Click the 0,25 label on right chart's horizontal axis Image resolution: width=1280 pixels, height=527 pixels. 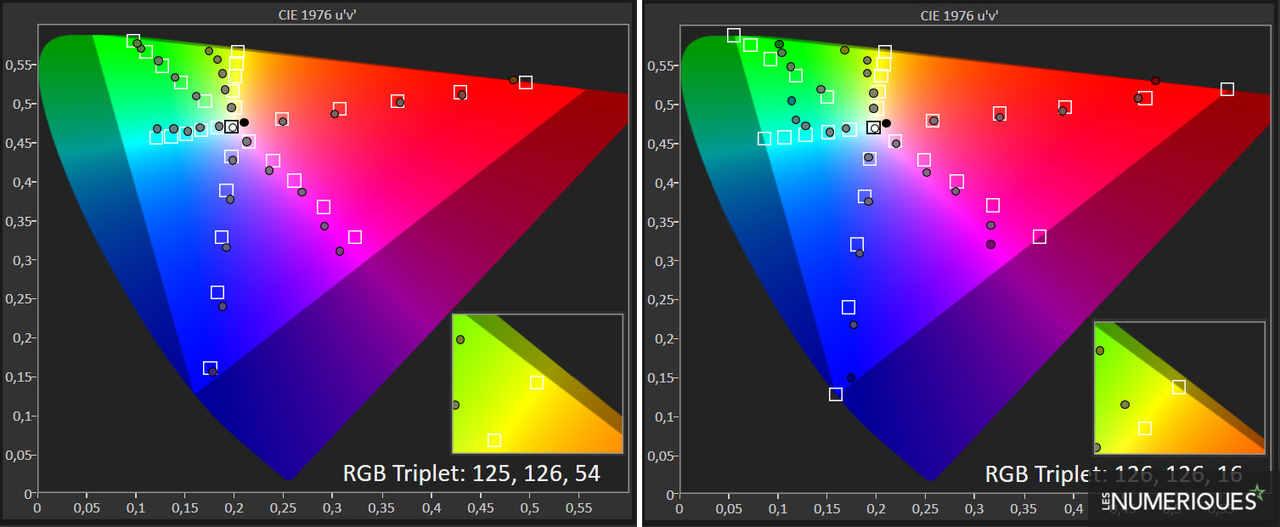tap(927, 509)
